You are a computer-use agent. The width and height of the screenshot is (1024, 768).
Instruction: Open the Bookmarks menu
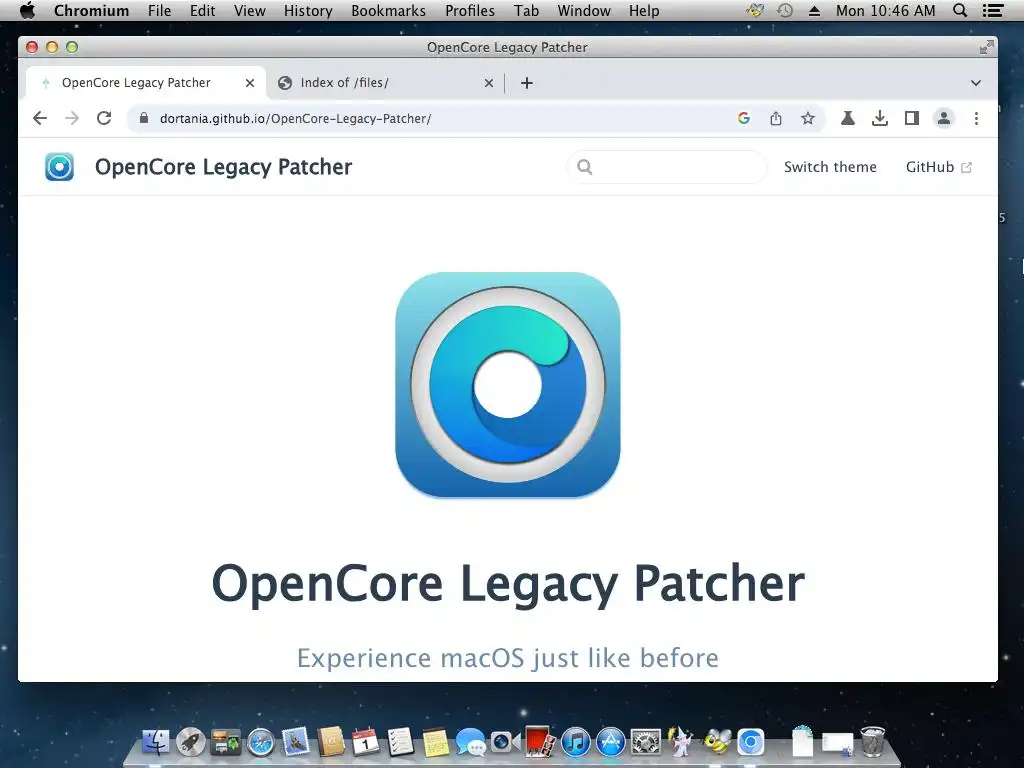click(388, 10)
